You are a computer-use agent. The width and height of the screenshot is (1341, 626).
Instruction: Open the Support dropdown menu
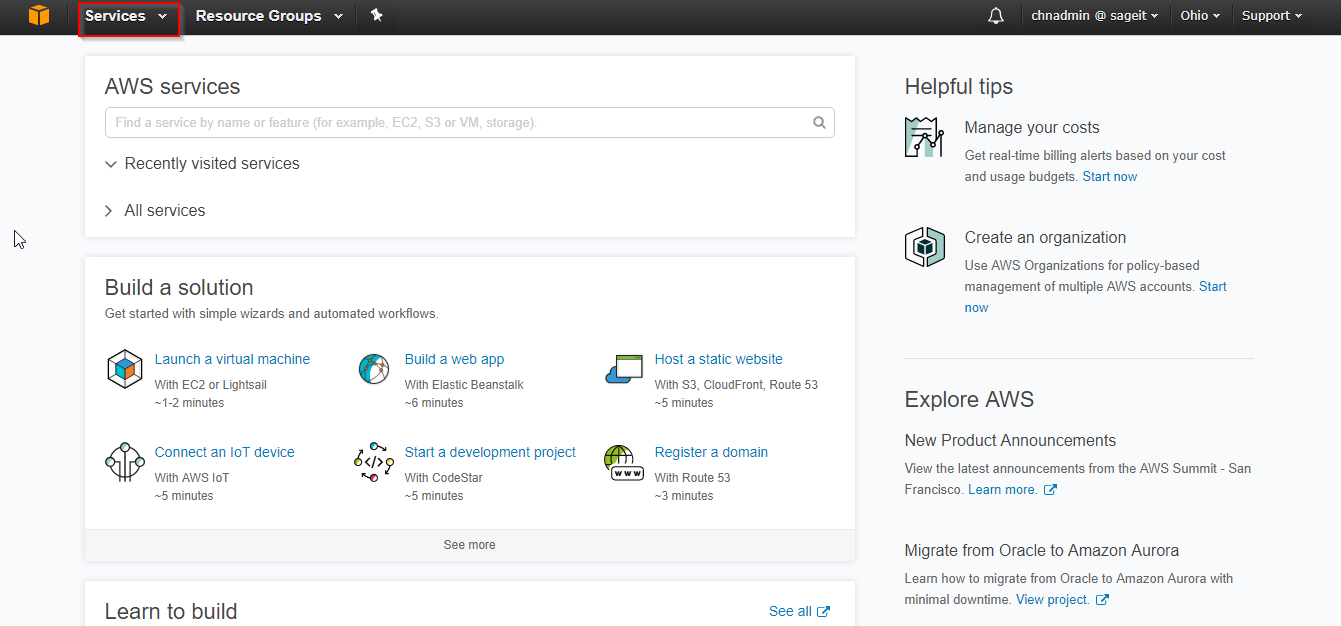pyautogui.click(x=1271, y=16)
